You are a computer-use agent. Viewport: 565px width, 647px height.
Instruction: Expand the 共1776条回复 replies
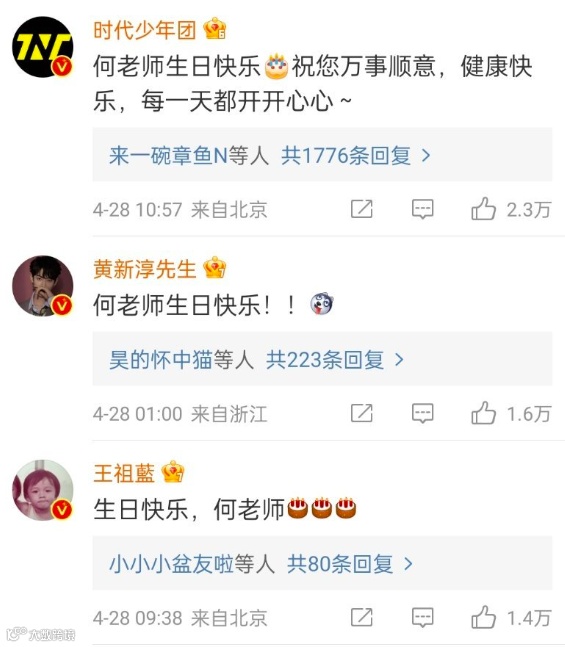pos(356,156)
